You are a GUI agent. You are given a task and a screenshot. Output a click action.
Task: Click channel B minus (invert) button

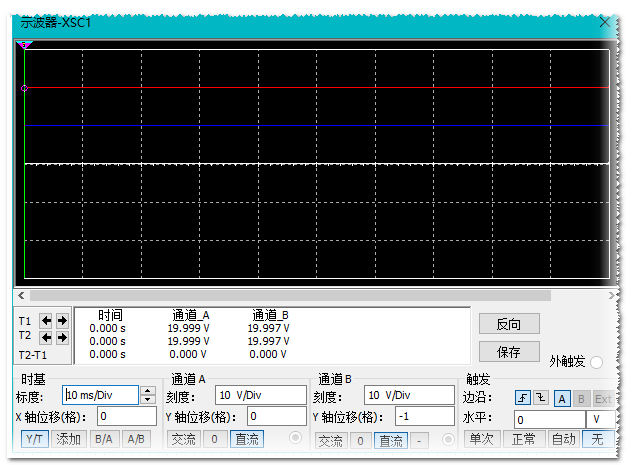point(419,441)
